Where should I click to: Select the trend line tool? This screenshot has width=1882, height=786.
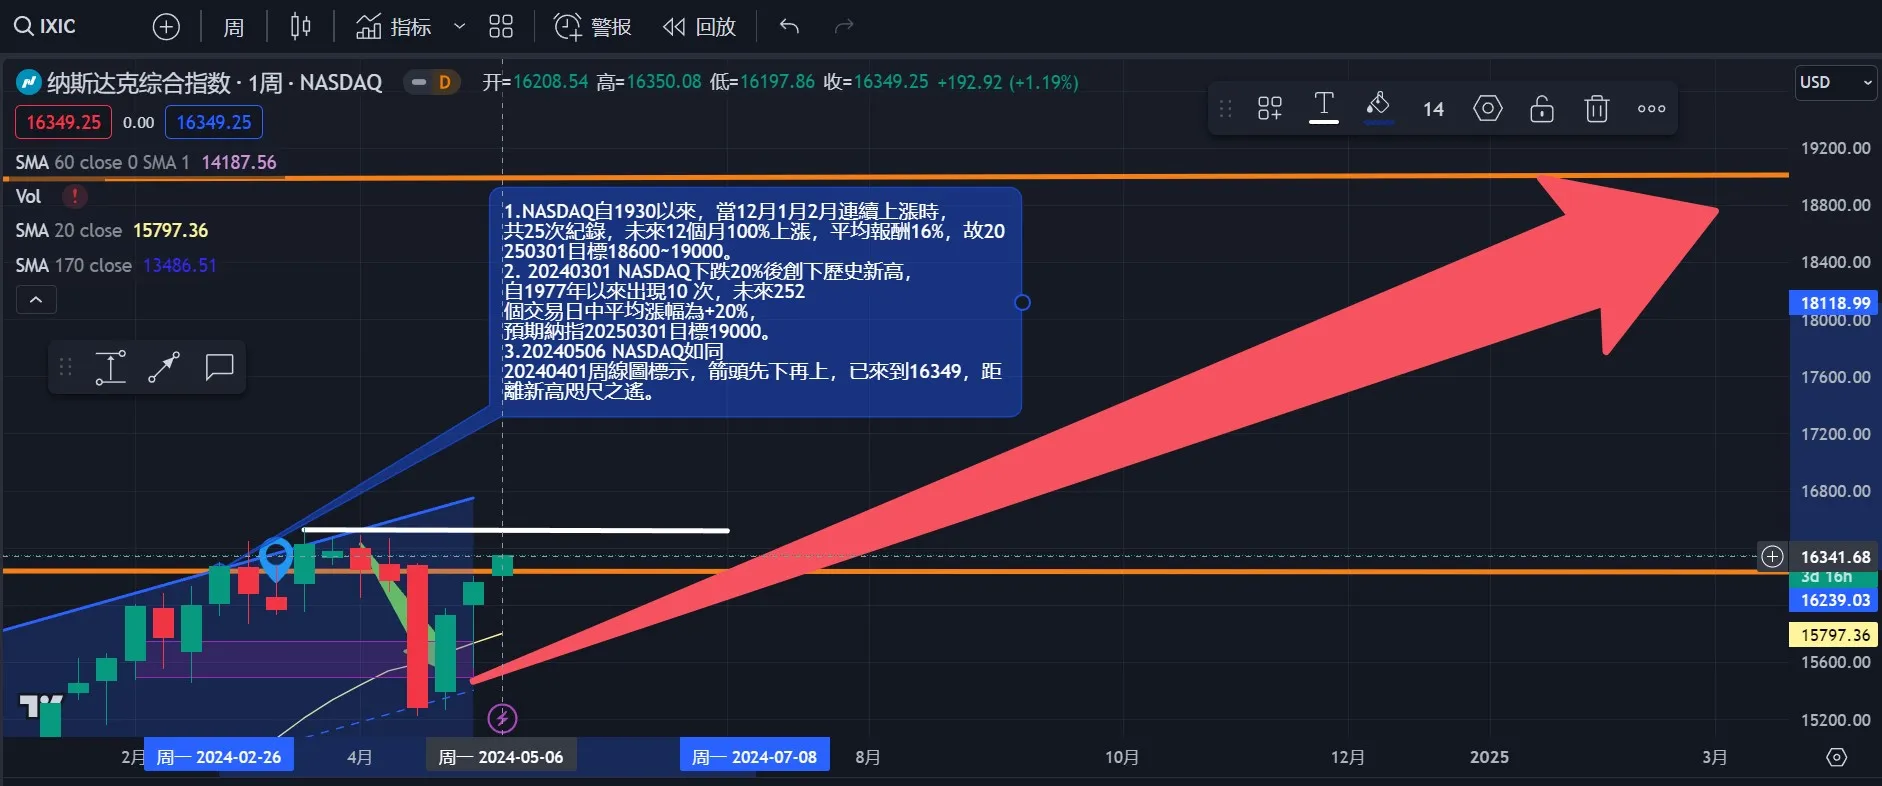164,367
